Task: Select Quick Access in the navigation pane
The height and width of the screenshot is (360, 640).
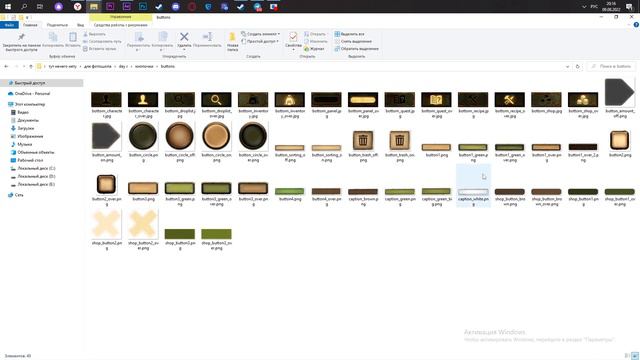Action: [42, 83]
